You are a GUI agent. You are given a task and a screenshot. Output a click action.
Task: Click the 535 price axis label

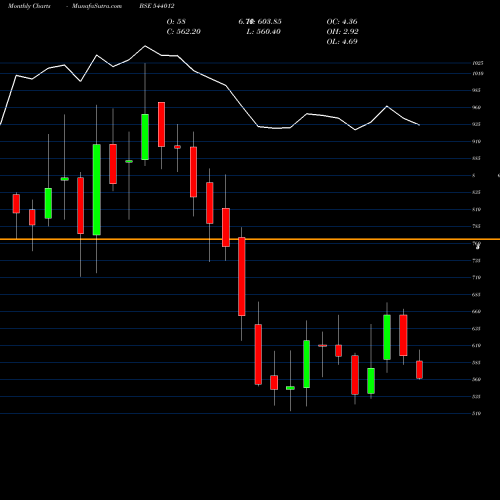click(x=476, y=397)
